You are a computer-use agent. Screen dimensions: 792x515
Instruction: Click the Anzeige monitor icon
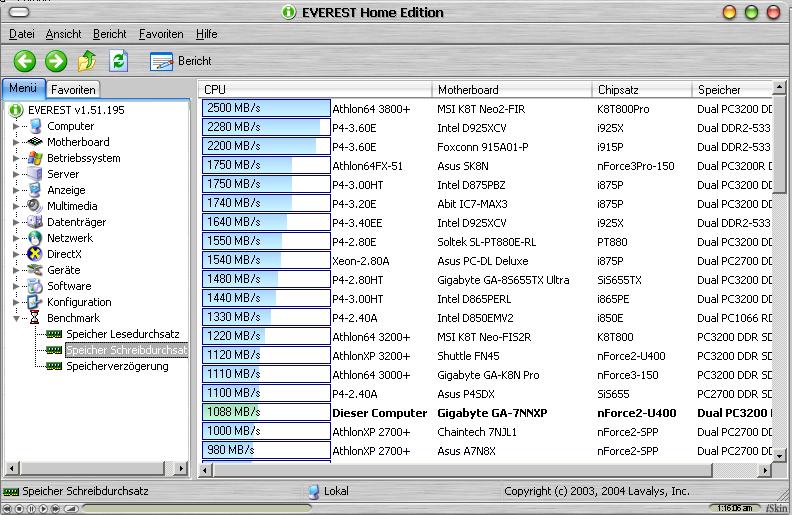(x=35, y=190)
